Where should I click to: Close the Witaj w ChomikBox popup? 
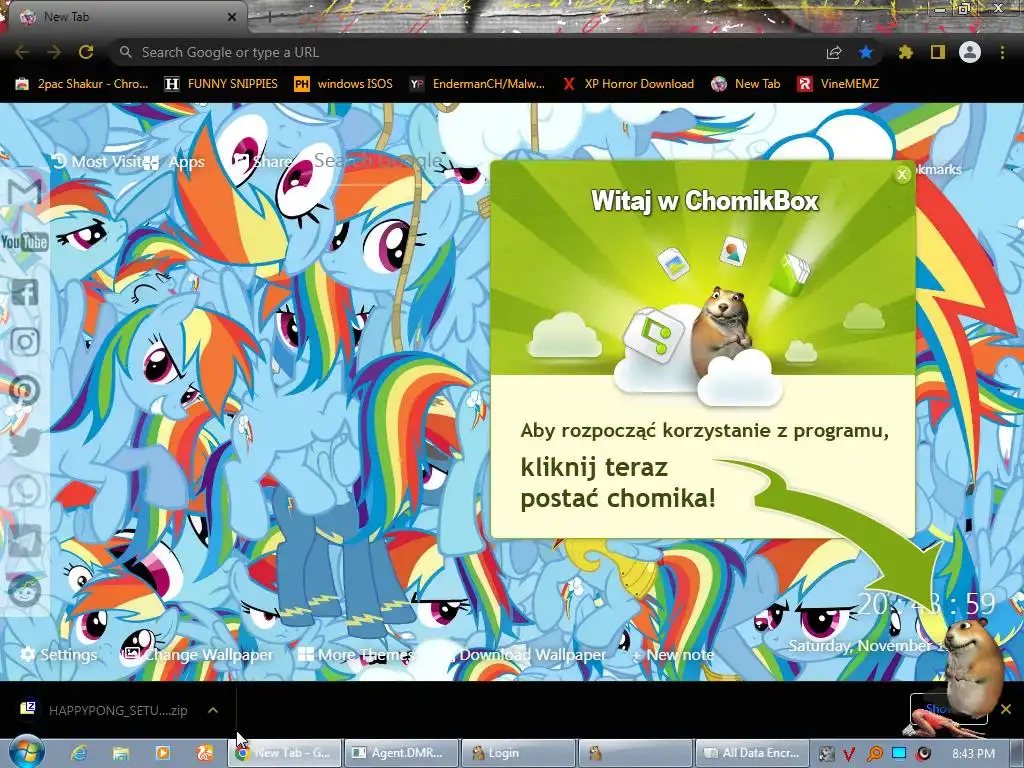902,174
